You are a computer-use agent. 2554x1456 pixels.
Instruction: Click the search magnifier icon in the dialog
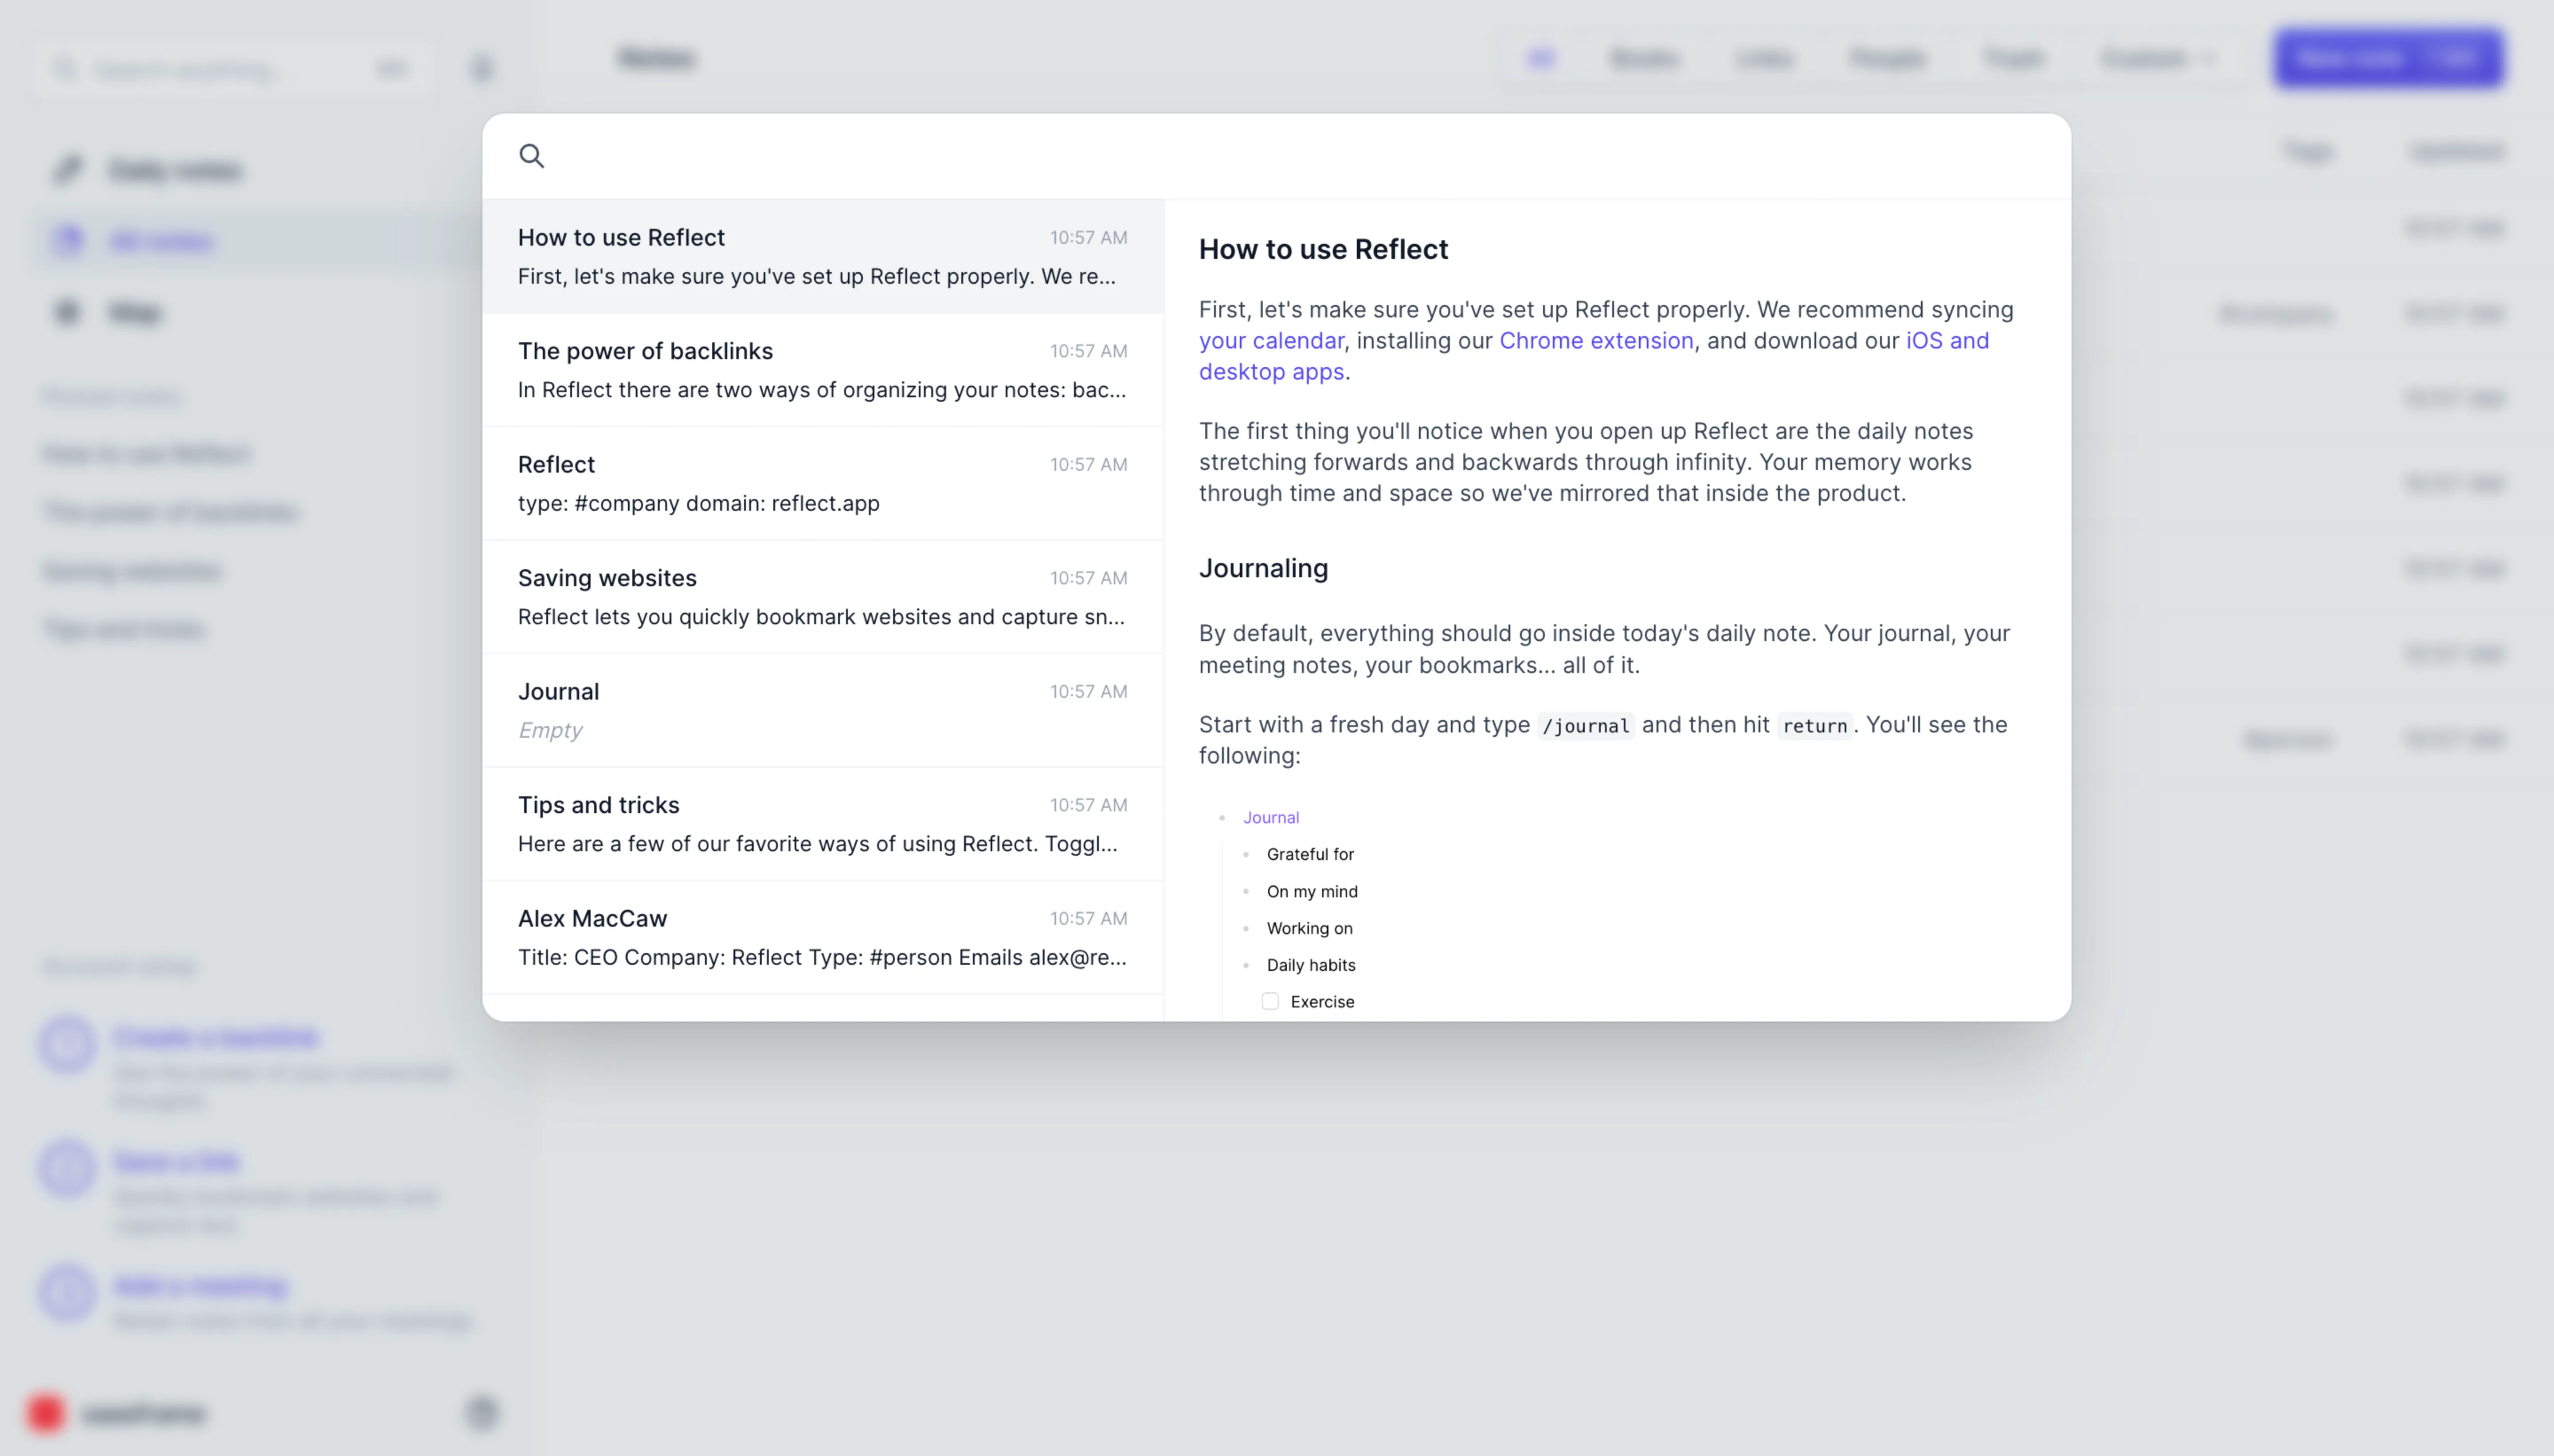532,156
